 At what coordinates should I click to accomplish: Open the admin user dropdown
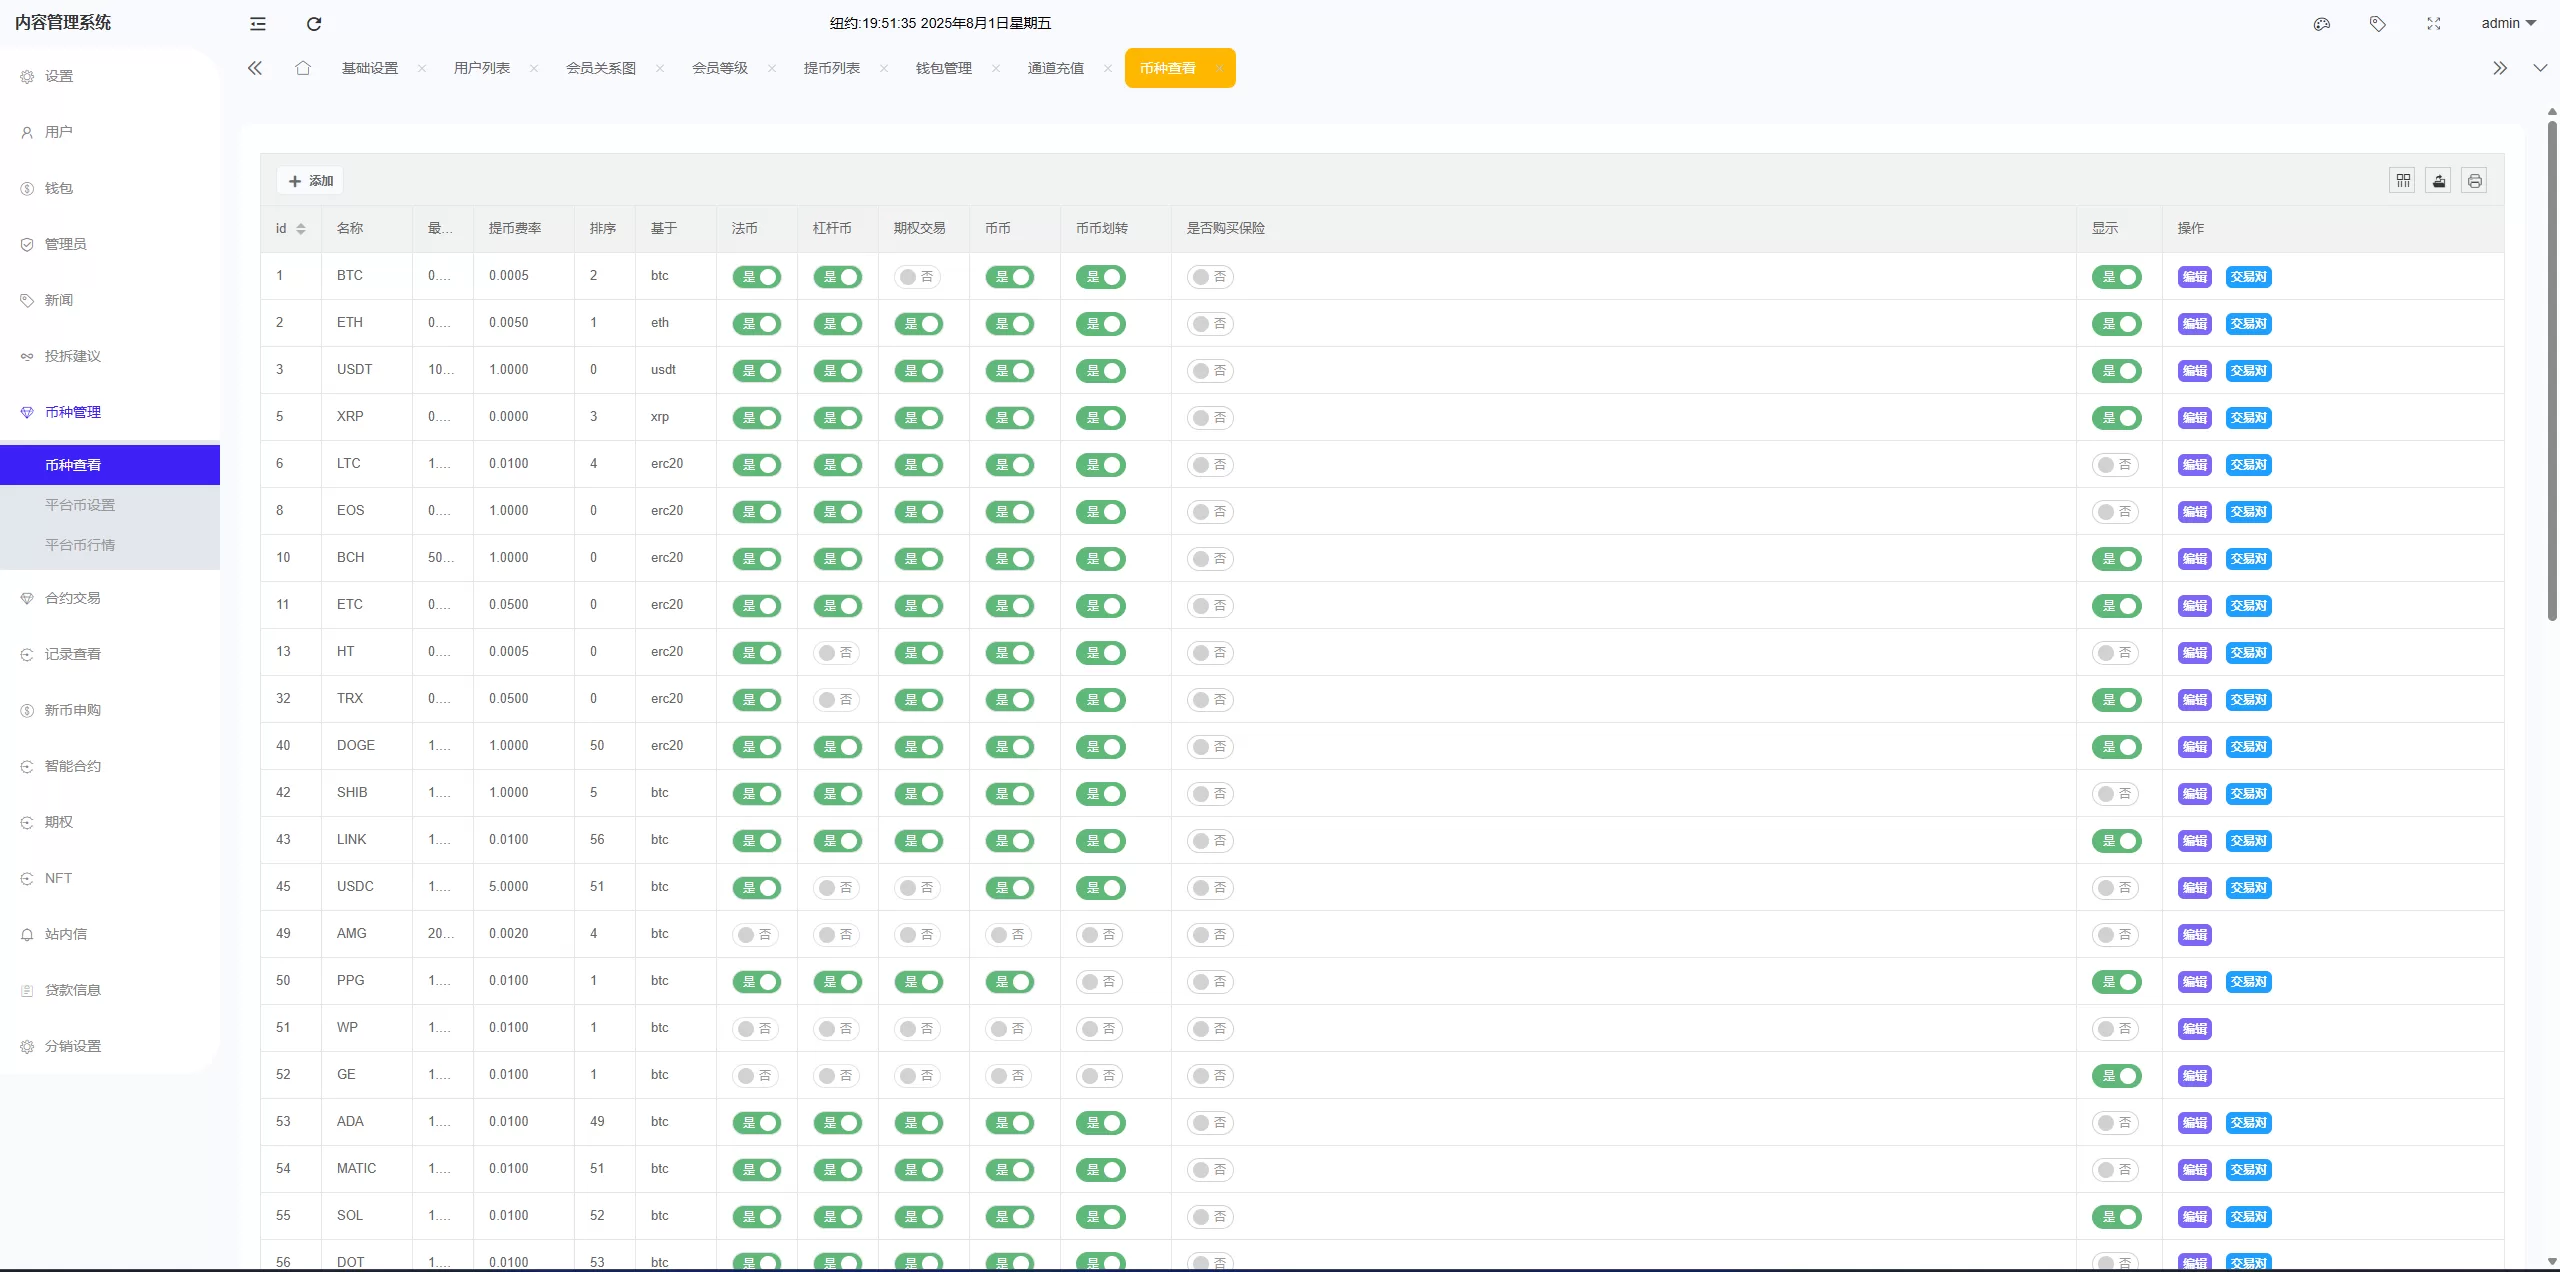pos(2508,23)
